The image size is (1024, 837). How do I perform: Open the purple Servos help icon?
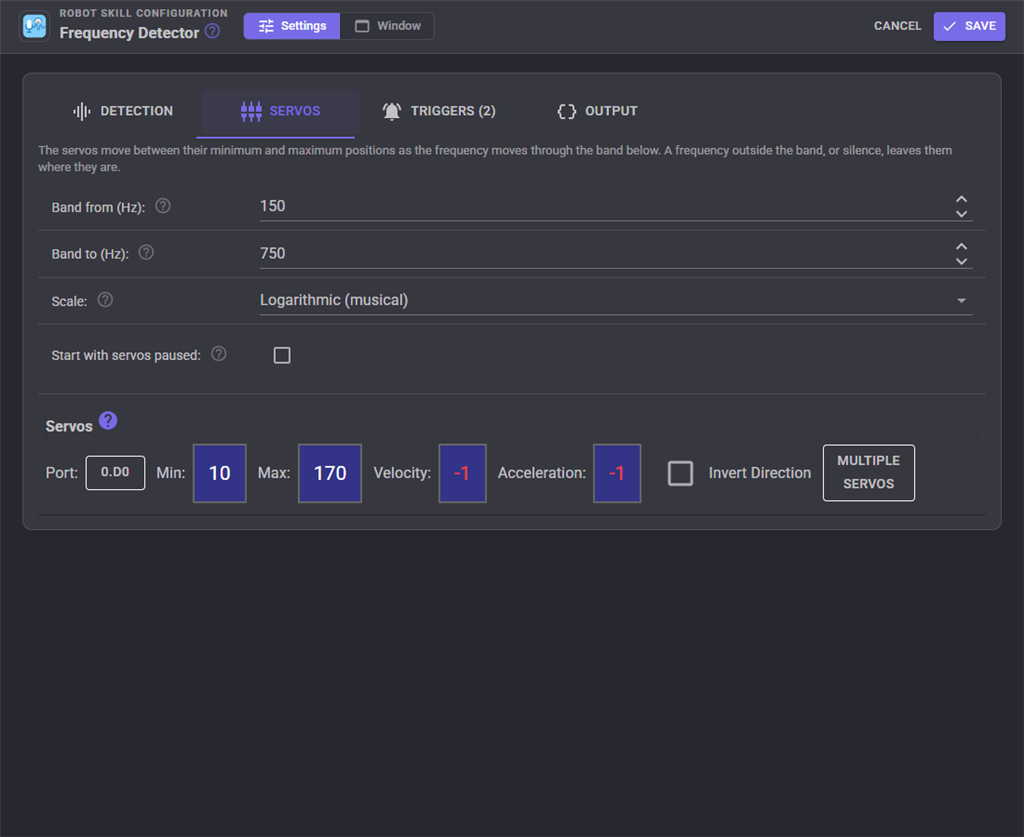pyautogui.click(x=108, y=421)
